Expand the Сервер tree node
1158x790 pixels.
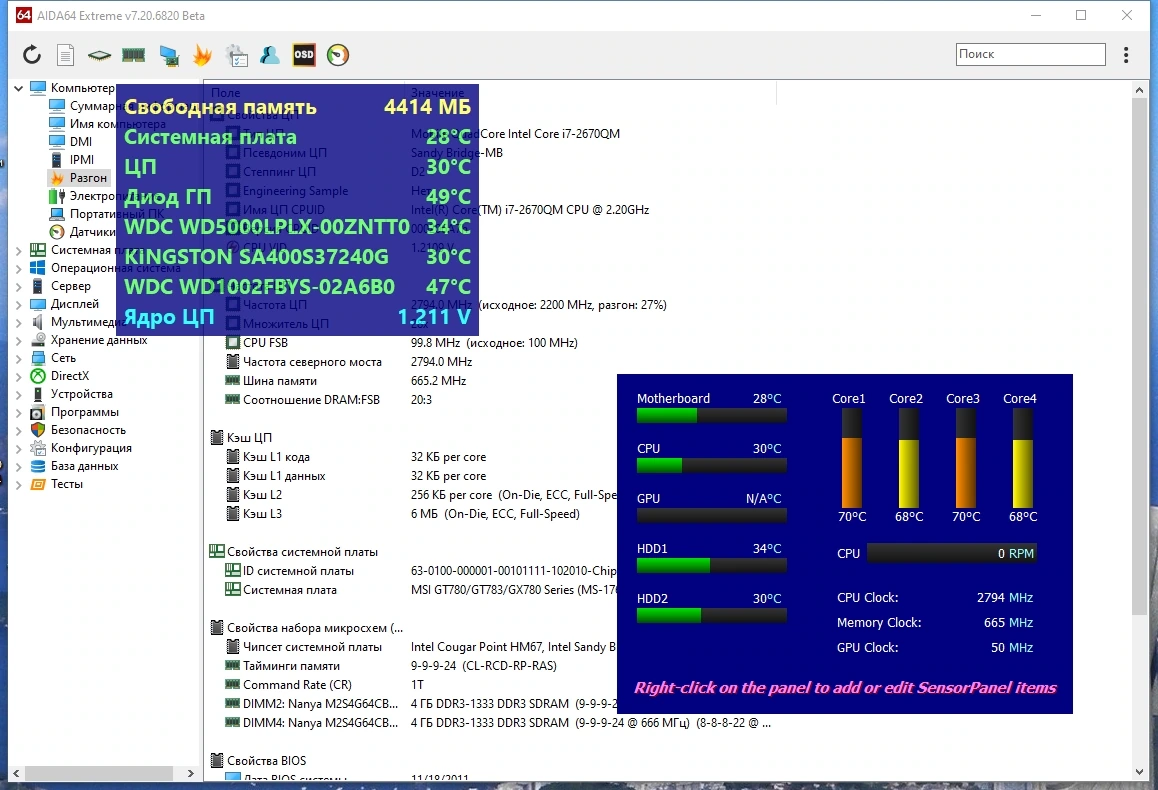pos(18,286)
